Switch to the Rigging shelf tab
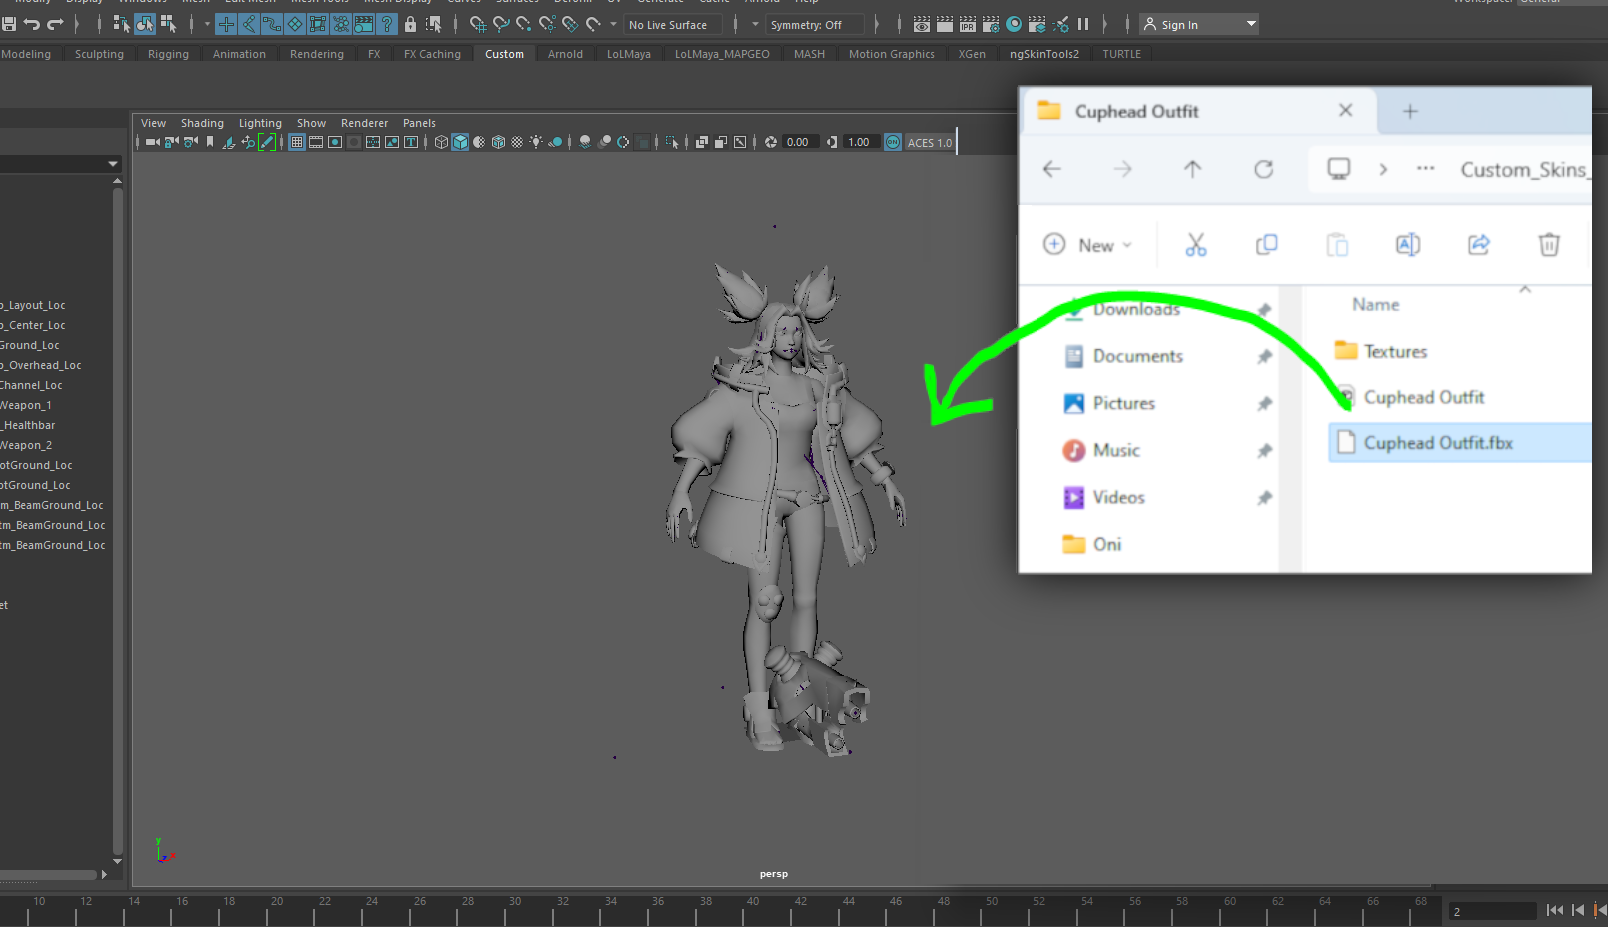The height and width of the screenshot is (927, 1608). [168, 54]
